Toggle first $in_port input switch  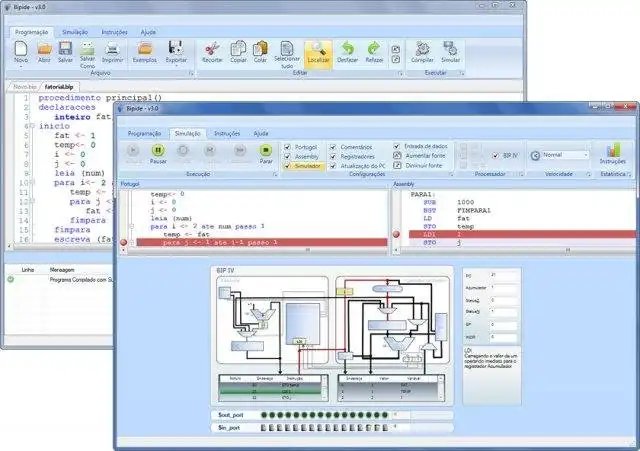tap(263, 428)
